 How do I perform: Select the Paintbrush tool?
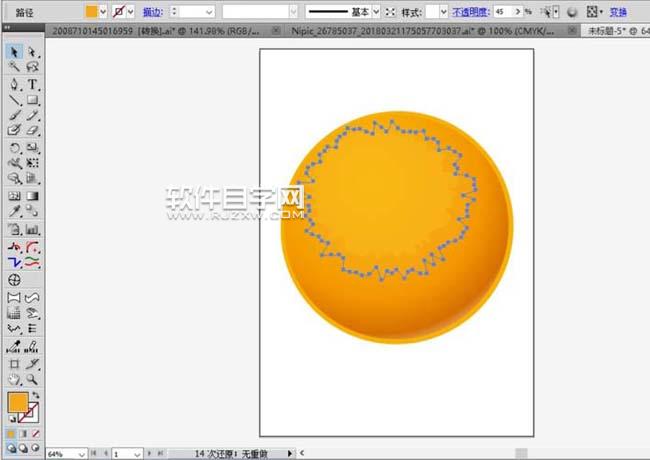tap(14, 115)
